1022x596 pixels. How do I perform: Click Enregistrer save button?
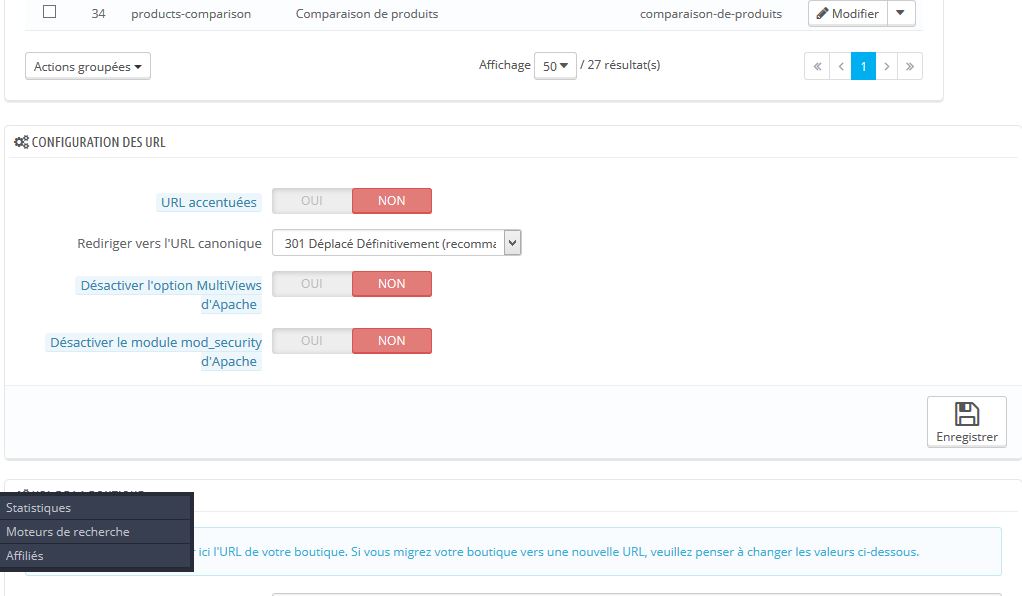click(x=967, y=422)
